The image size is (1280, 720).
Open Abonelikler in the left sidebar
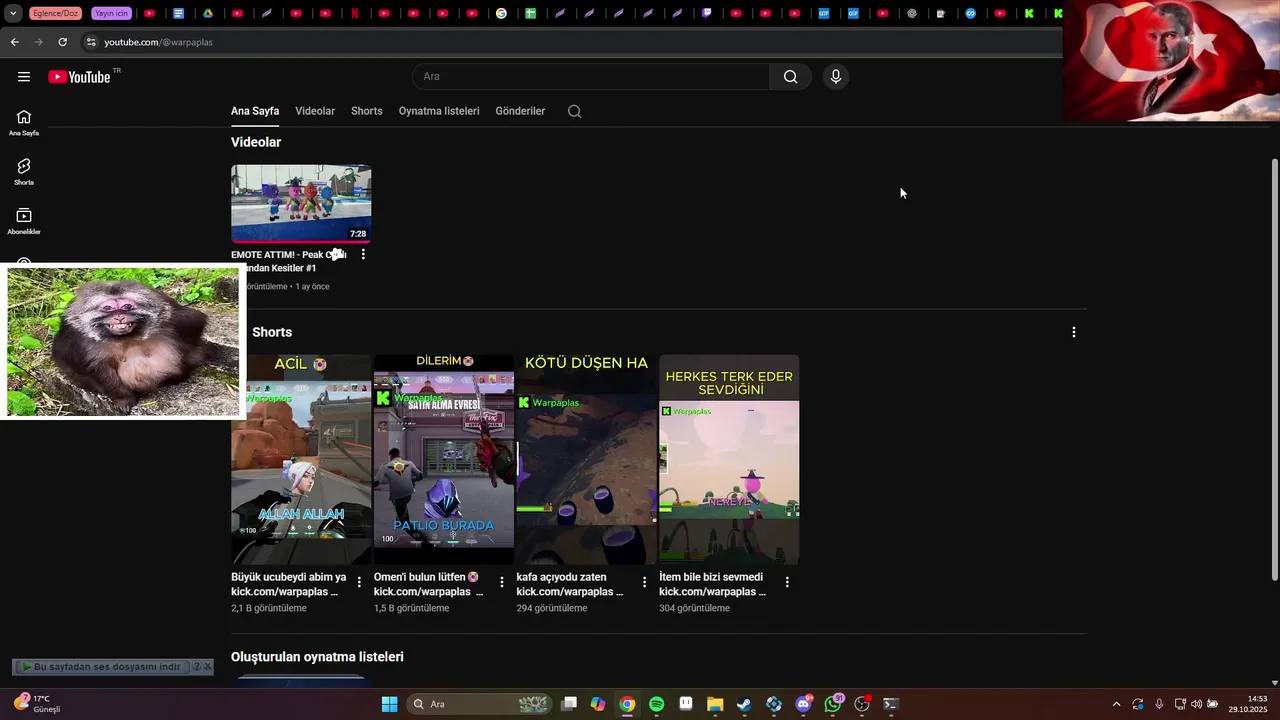24,222
